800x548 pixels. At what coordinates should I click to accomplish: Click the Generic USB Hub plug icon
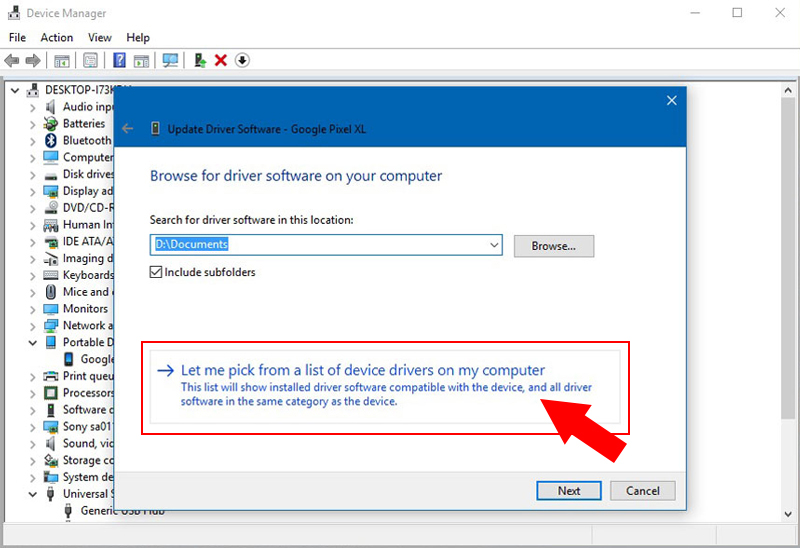point(68,511)
